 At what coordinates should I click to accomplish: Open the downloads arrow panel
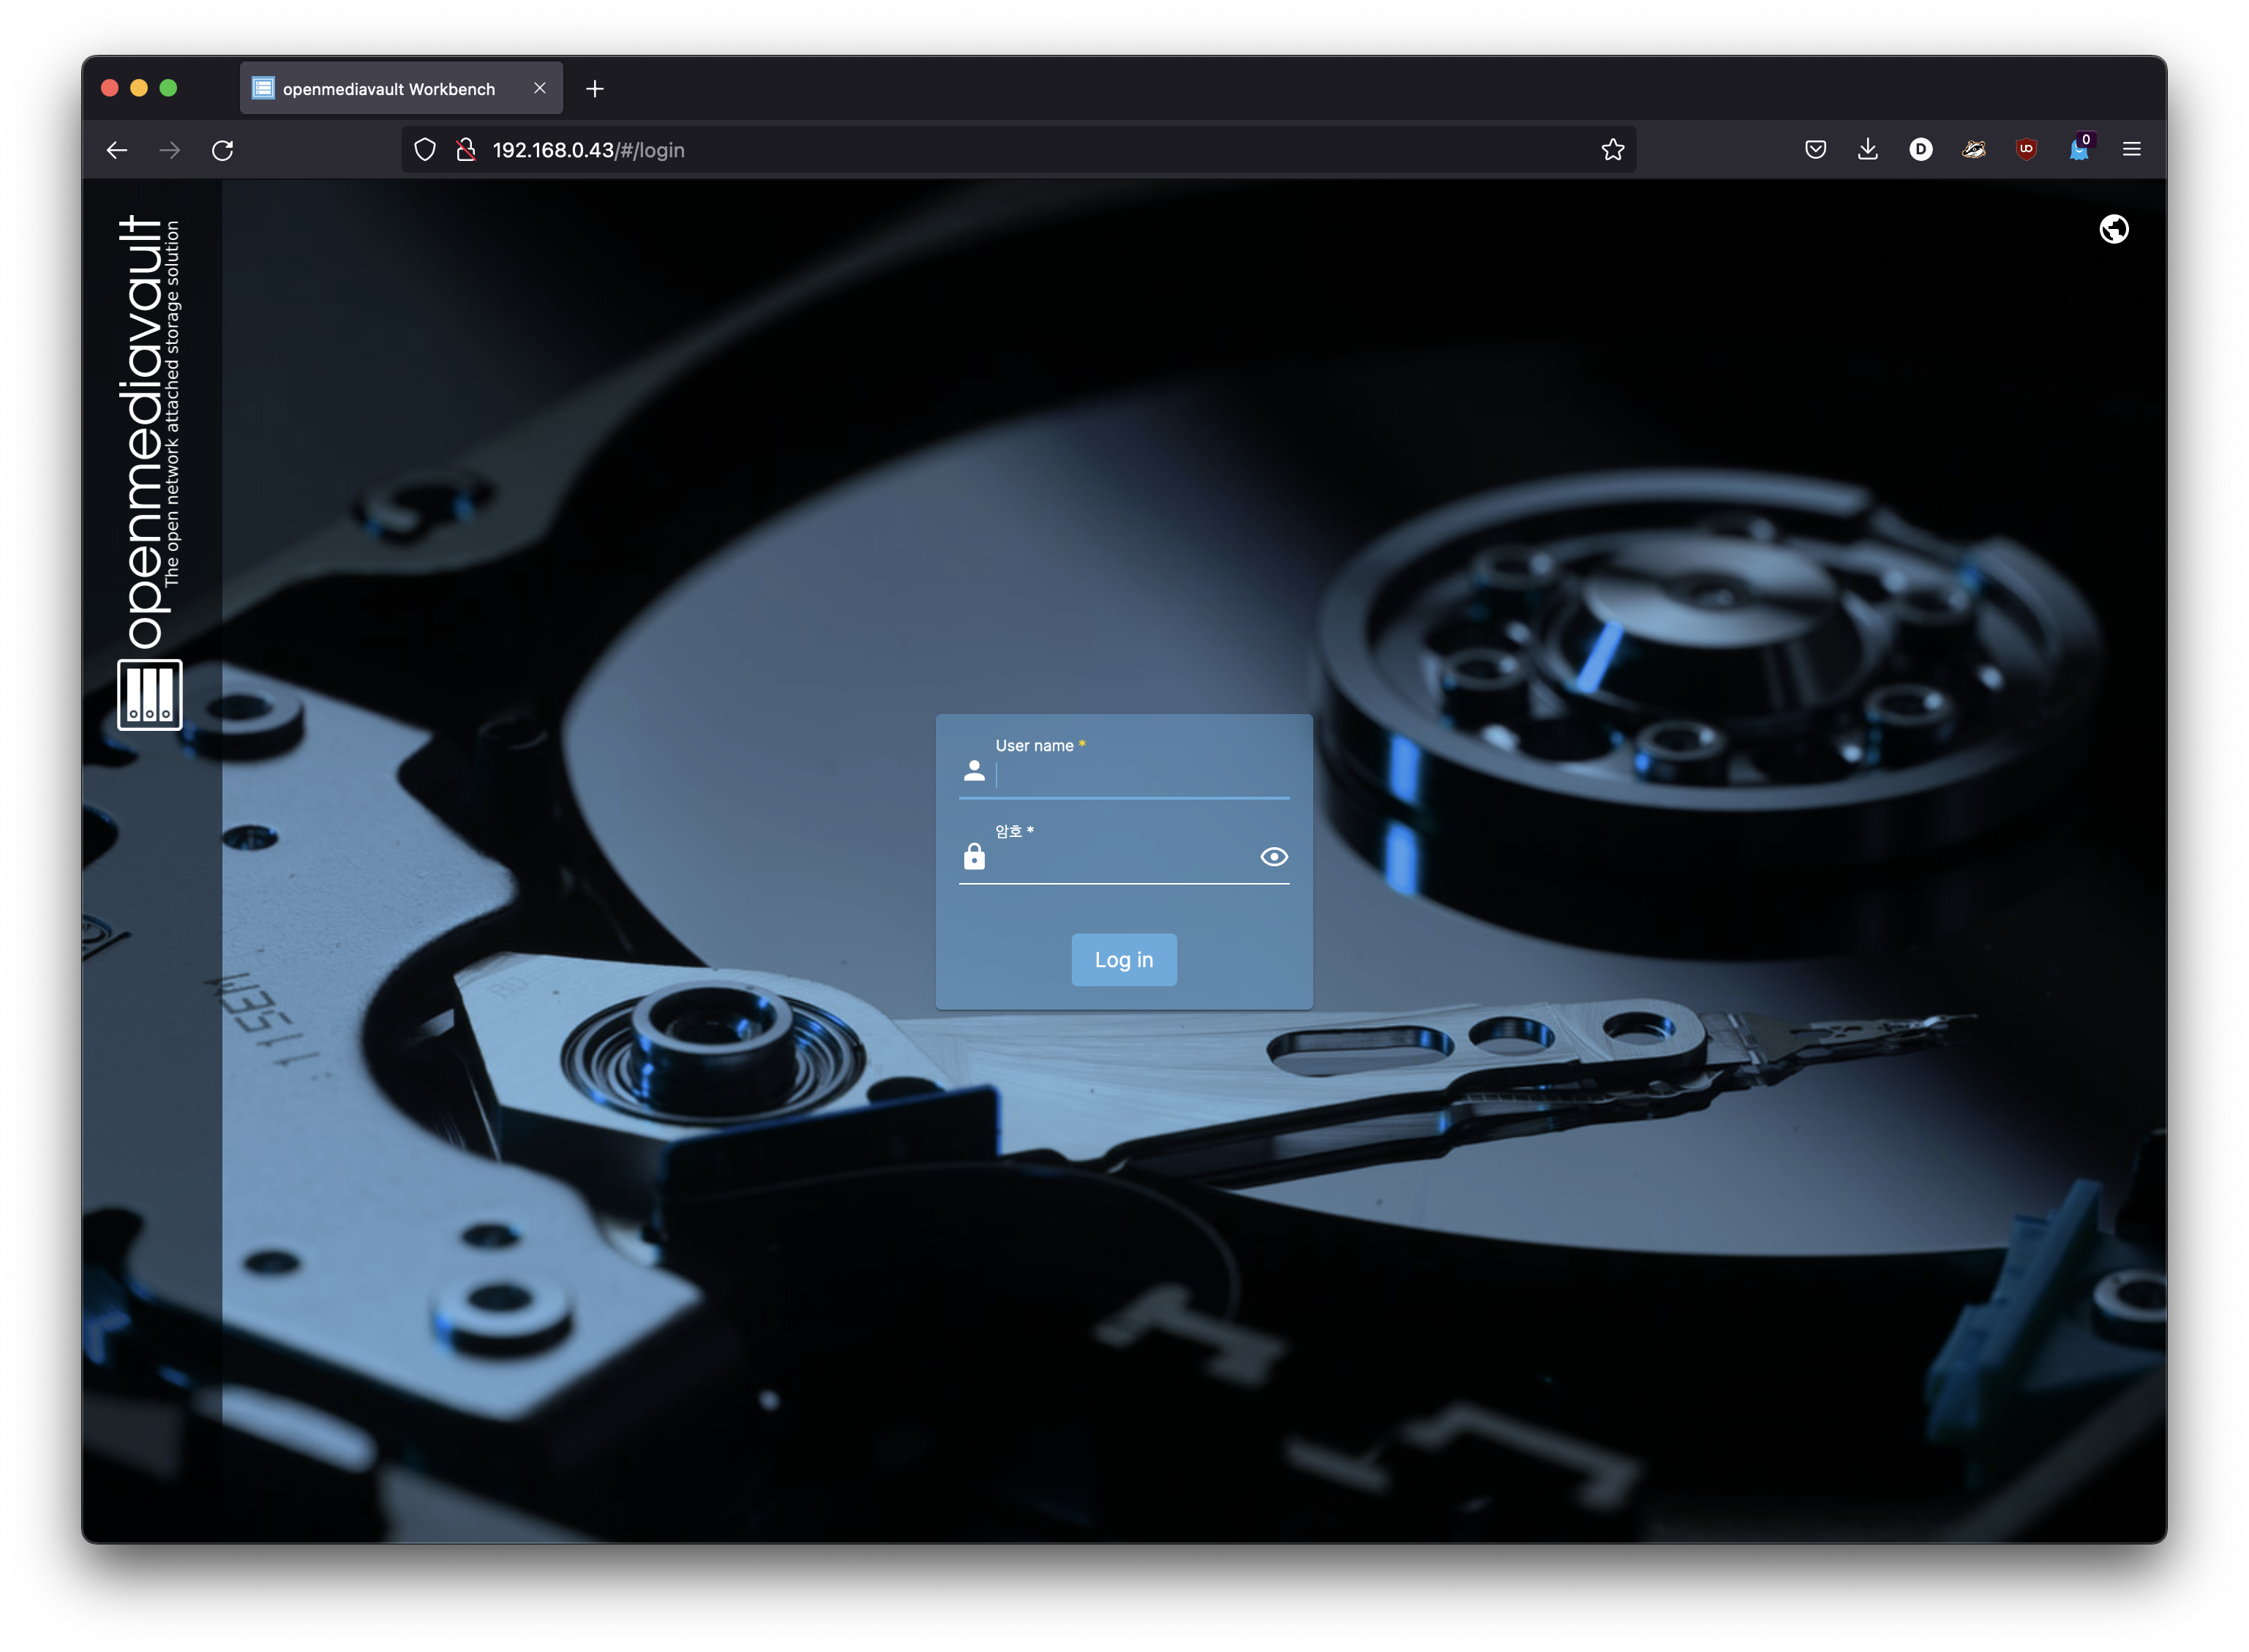(1867, 149)
